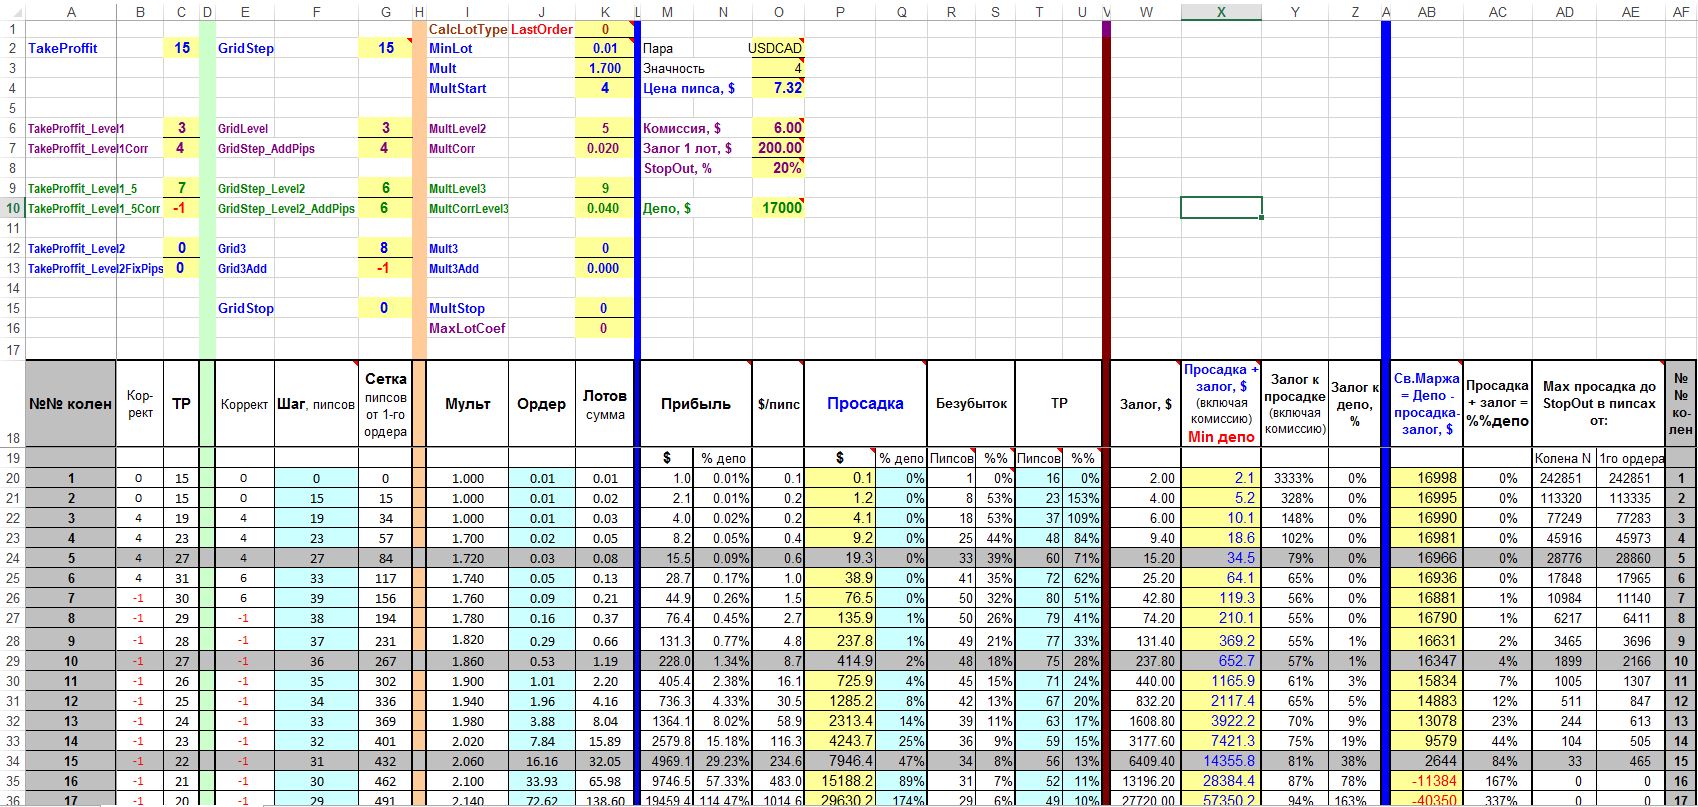Click the Св.Маржа header cell
Image resolution: width=1698 pixels, height=807 pixels.
(x=1427, y=404)
